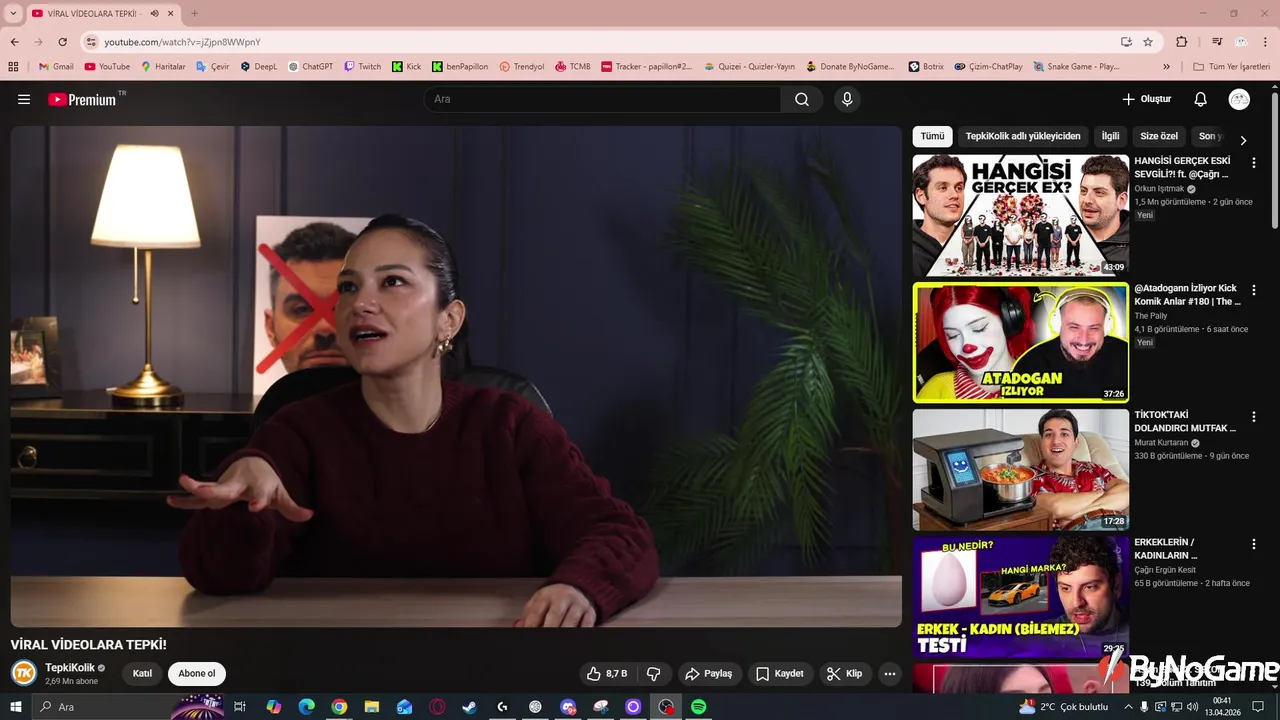Screen dimensions: 1280x720
Task: Open the more actions menu under the video
Action: coord(889,674)
